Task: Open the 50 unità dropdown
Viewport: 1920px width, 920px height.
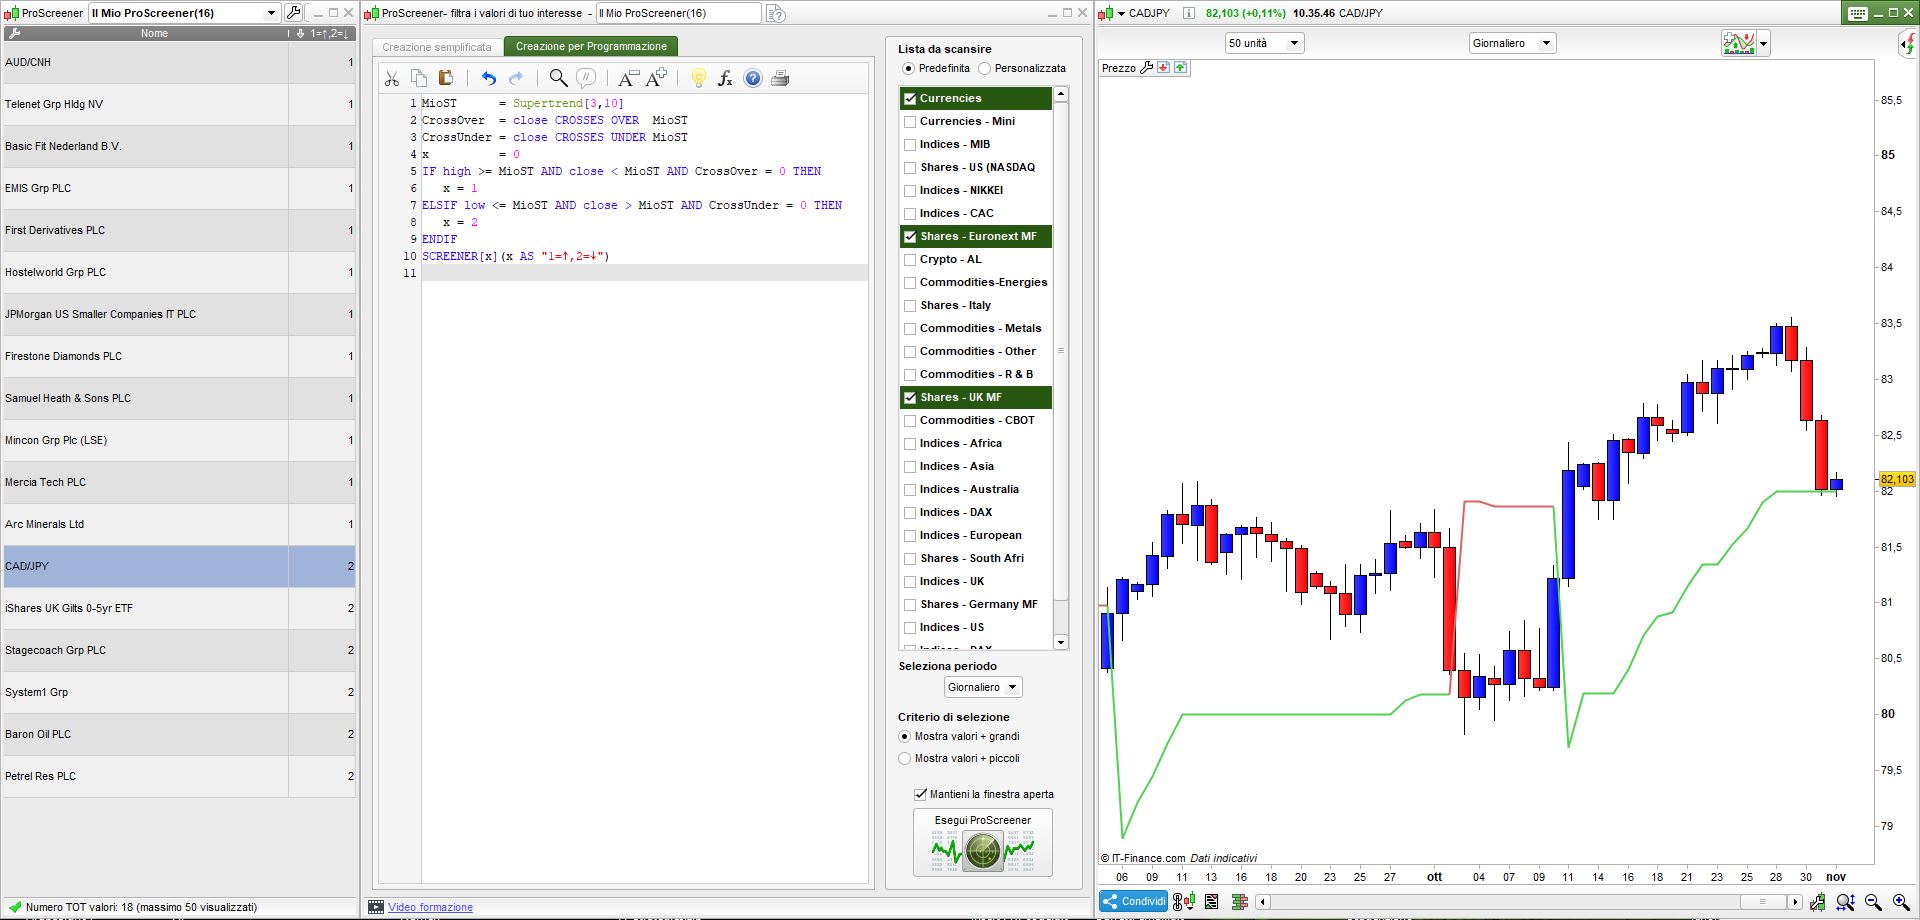Action: 1264,43
